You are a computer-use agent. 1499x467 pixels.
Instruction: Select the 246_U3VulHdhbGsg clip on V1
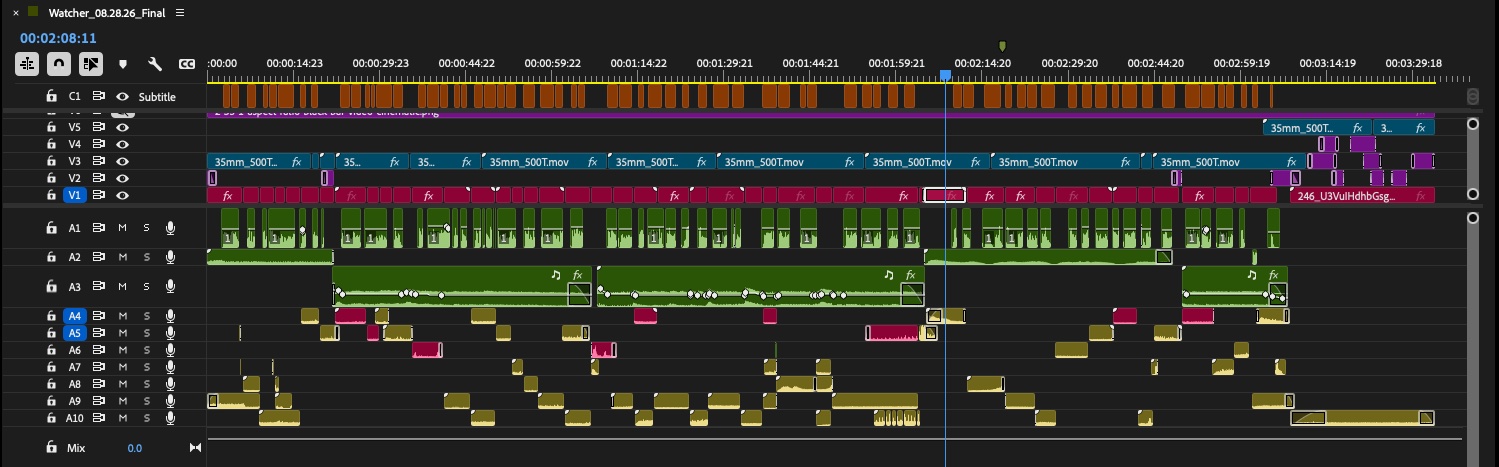pos(1362,195)
